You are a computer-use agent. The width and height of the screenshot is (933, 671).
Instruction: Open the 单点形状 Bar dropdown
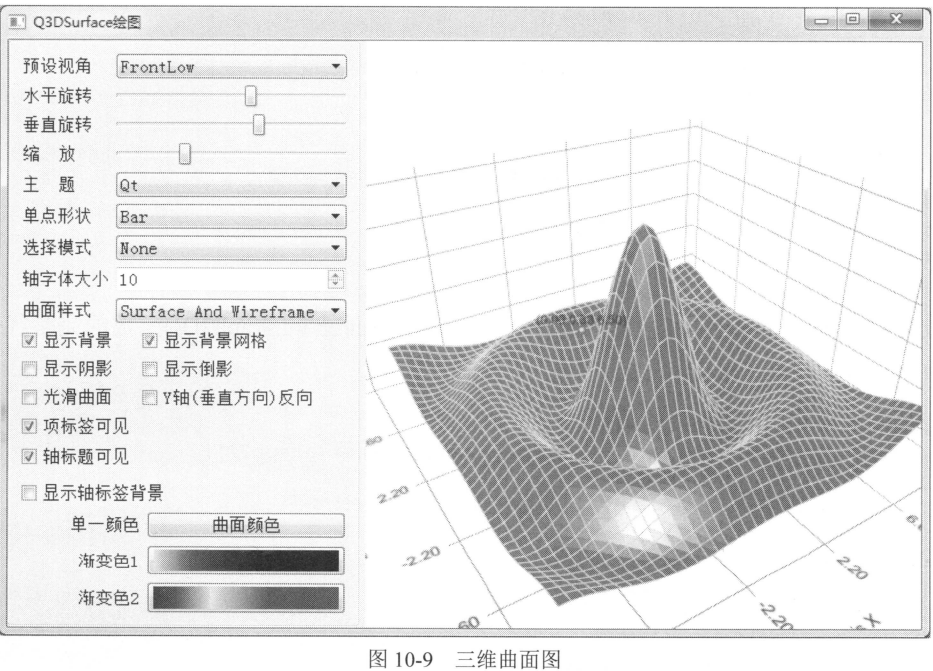pos(231,216)
